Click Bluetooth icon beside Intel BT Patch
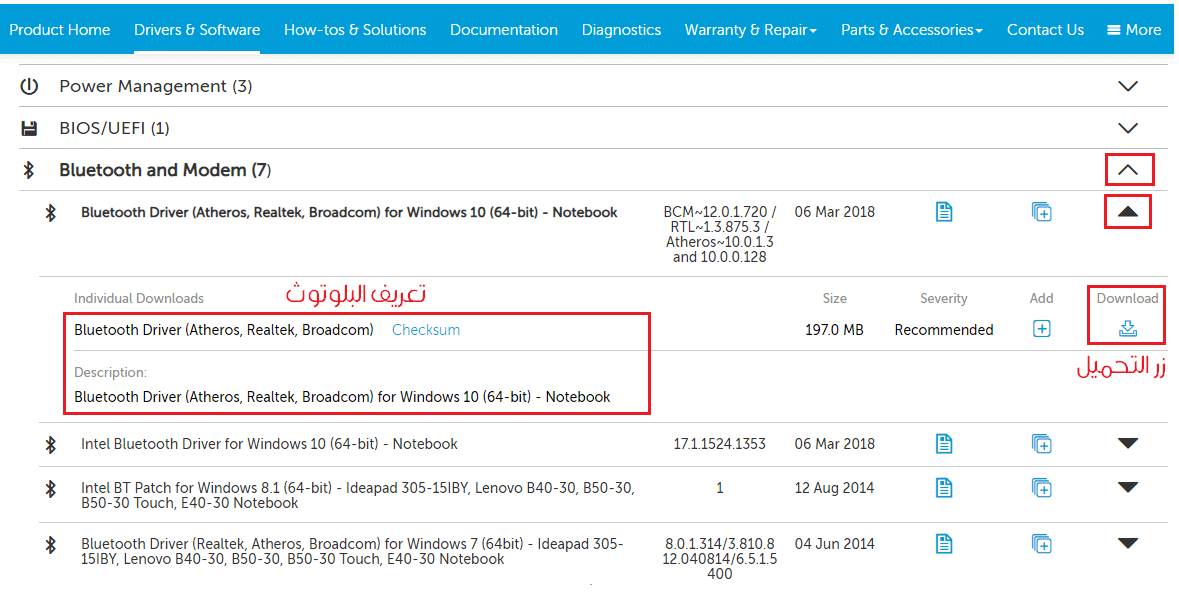The image size is (1179, 592). click(x=50, y=489)
